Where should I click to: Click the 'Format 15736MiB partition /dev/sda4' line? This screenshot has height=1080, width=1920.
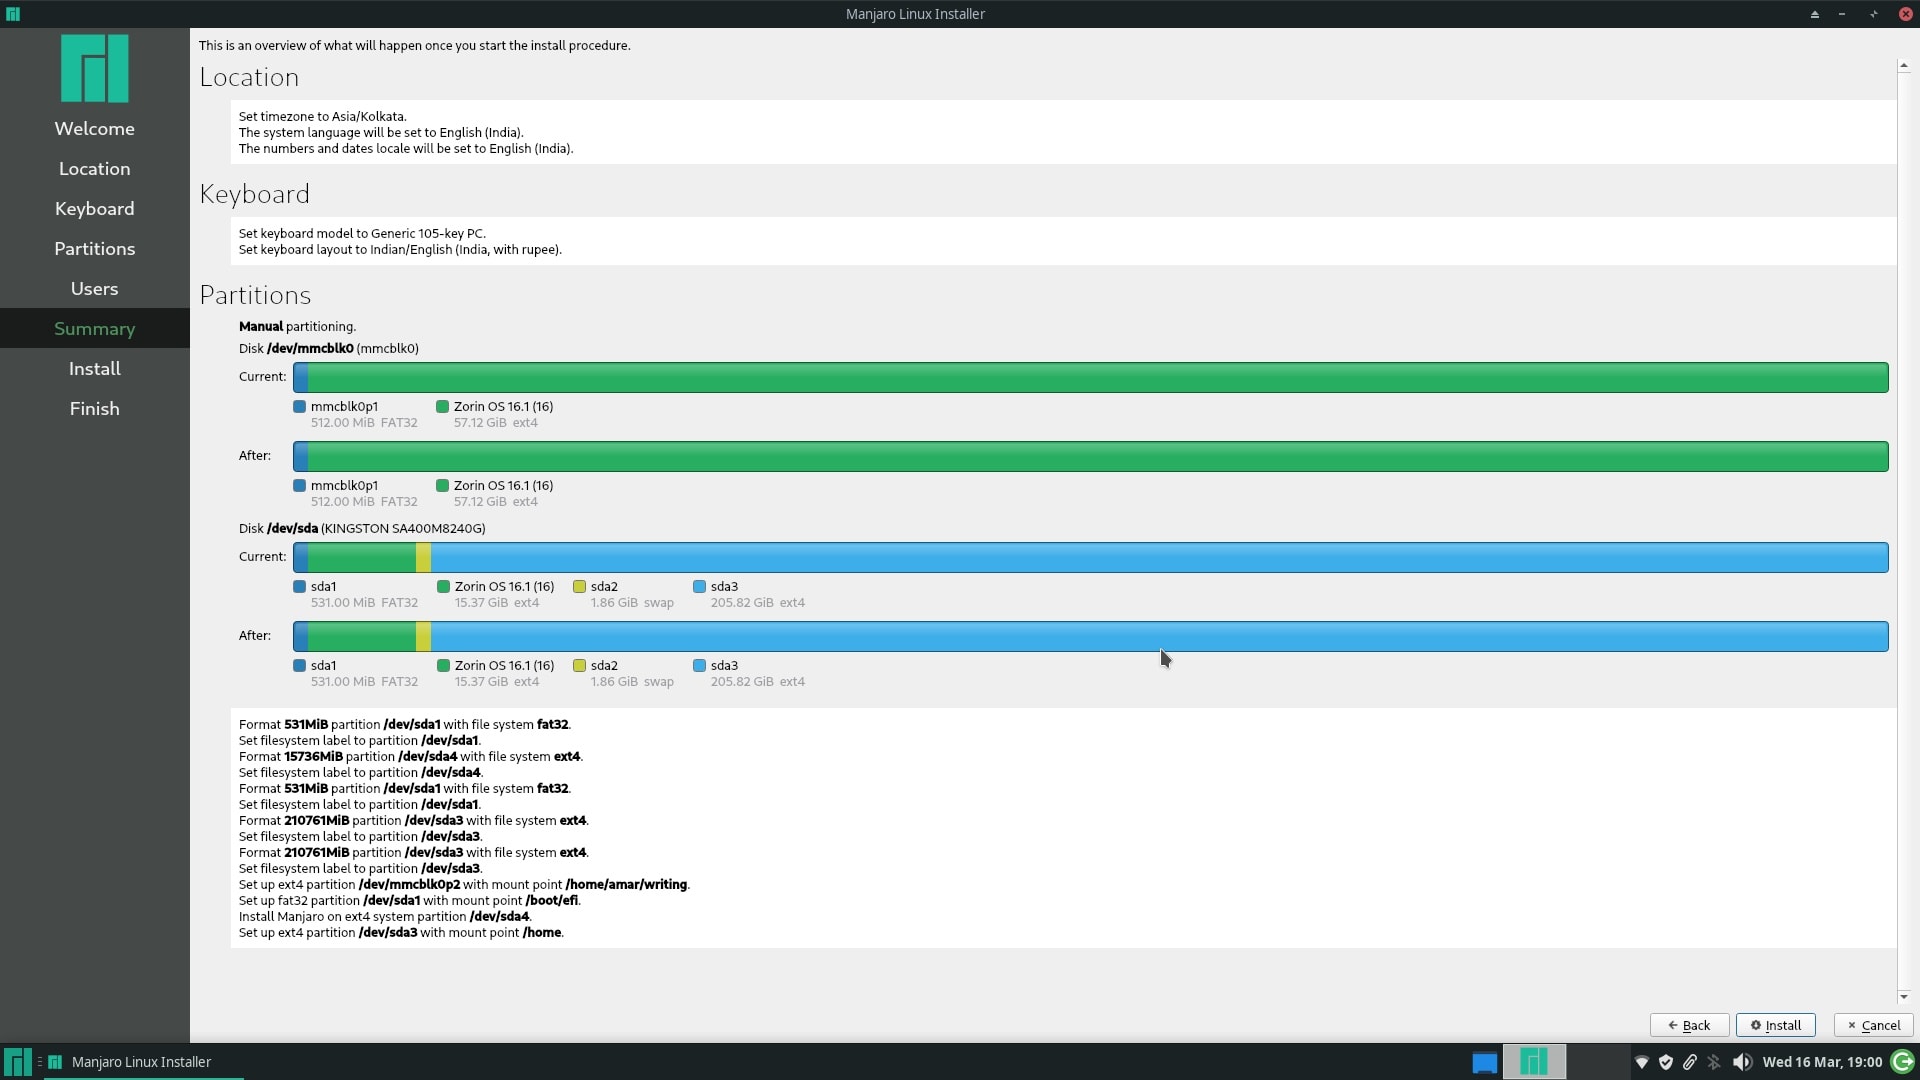pos(410,756)
